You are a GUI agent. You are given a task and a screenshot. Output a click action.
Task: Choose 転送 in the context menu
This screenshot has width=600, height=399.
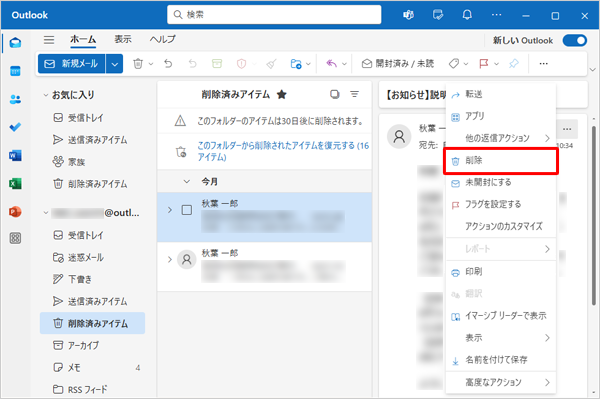pyautogui.click(x=501, y=94)
